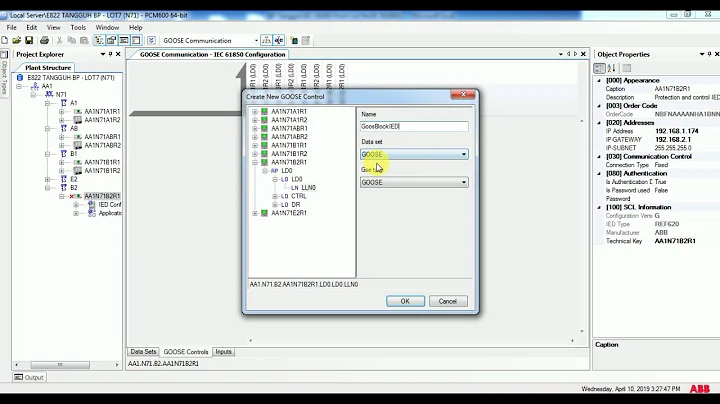Click the Cut scissors toolbar icon
Image resolution: width=720 pixels, height=404 pixels.
(x=59, y=40)
